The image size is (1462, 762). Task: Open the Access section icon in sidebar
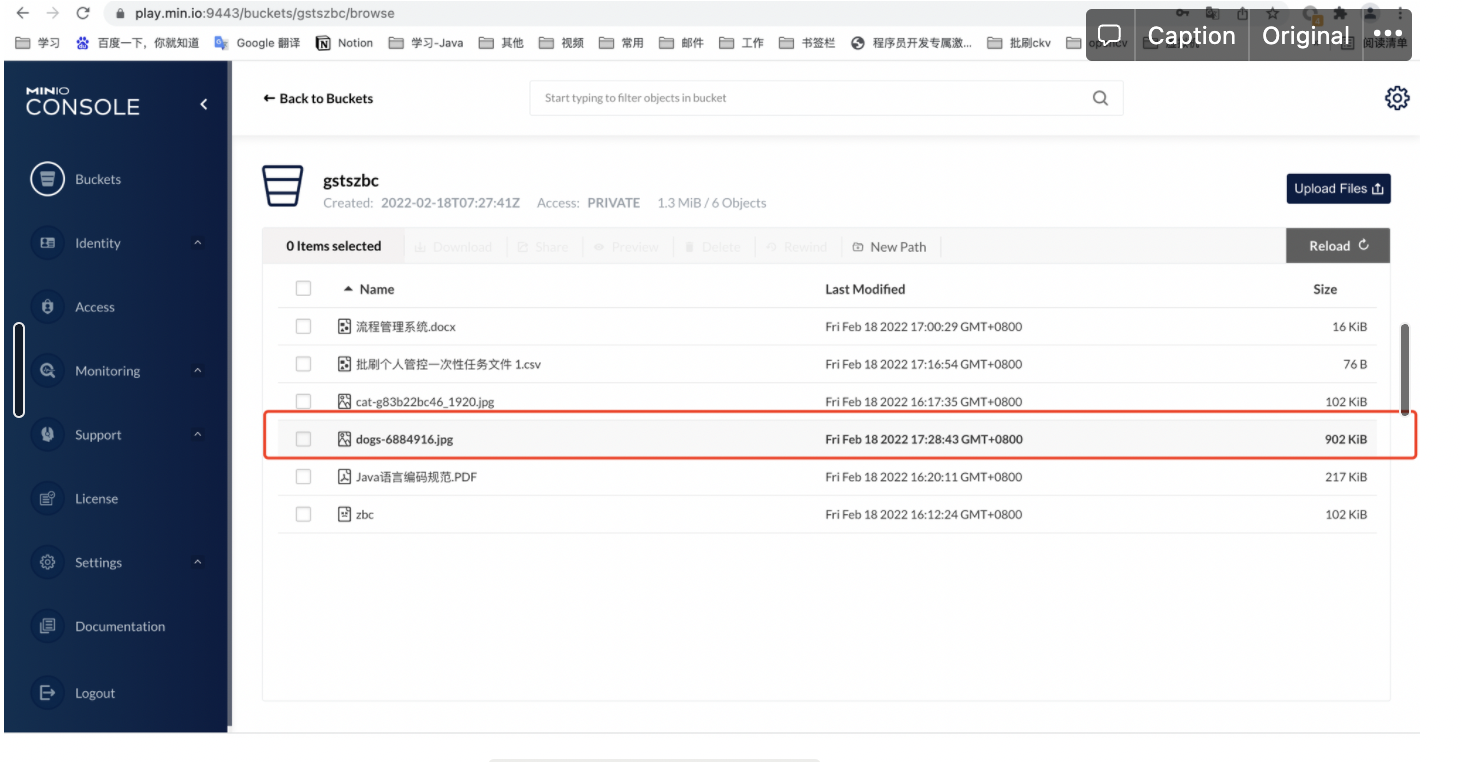(x=47, y=307)
